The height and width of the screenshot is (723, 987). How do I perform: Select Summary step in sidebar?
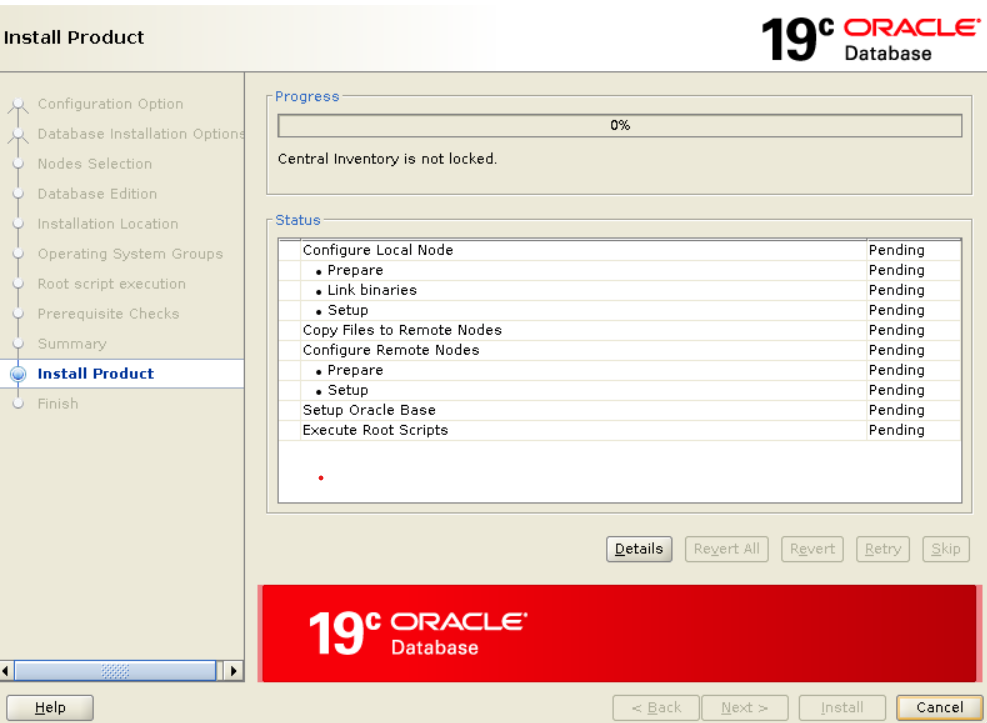[72, 344]
